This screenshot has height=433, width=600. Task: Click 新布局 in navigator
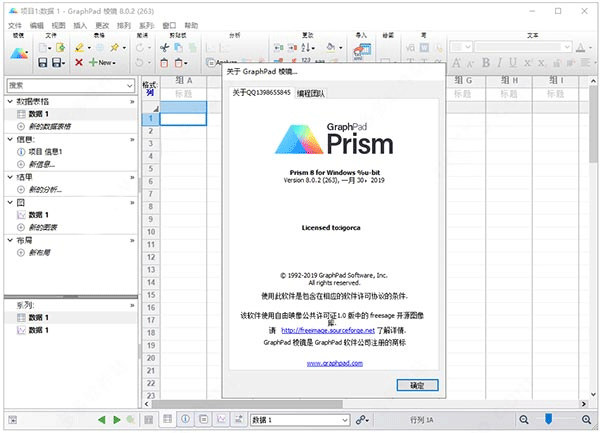[x=39, y=252]
